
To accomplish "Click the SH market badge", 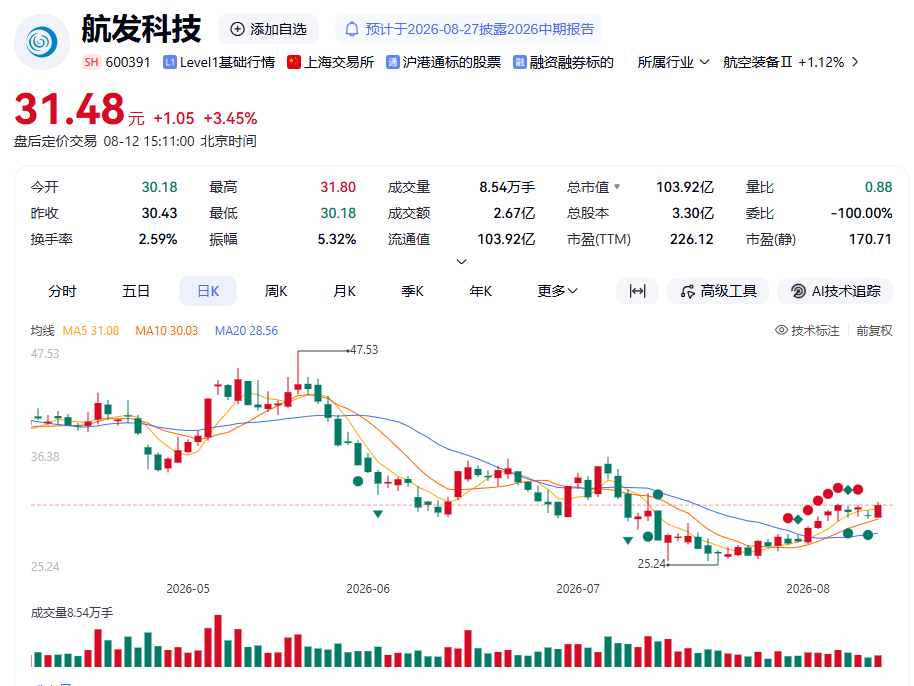I will [91, 62].
